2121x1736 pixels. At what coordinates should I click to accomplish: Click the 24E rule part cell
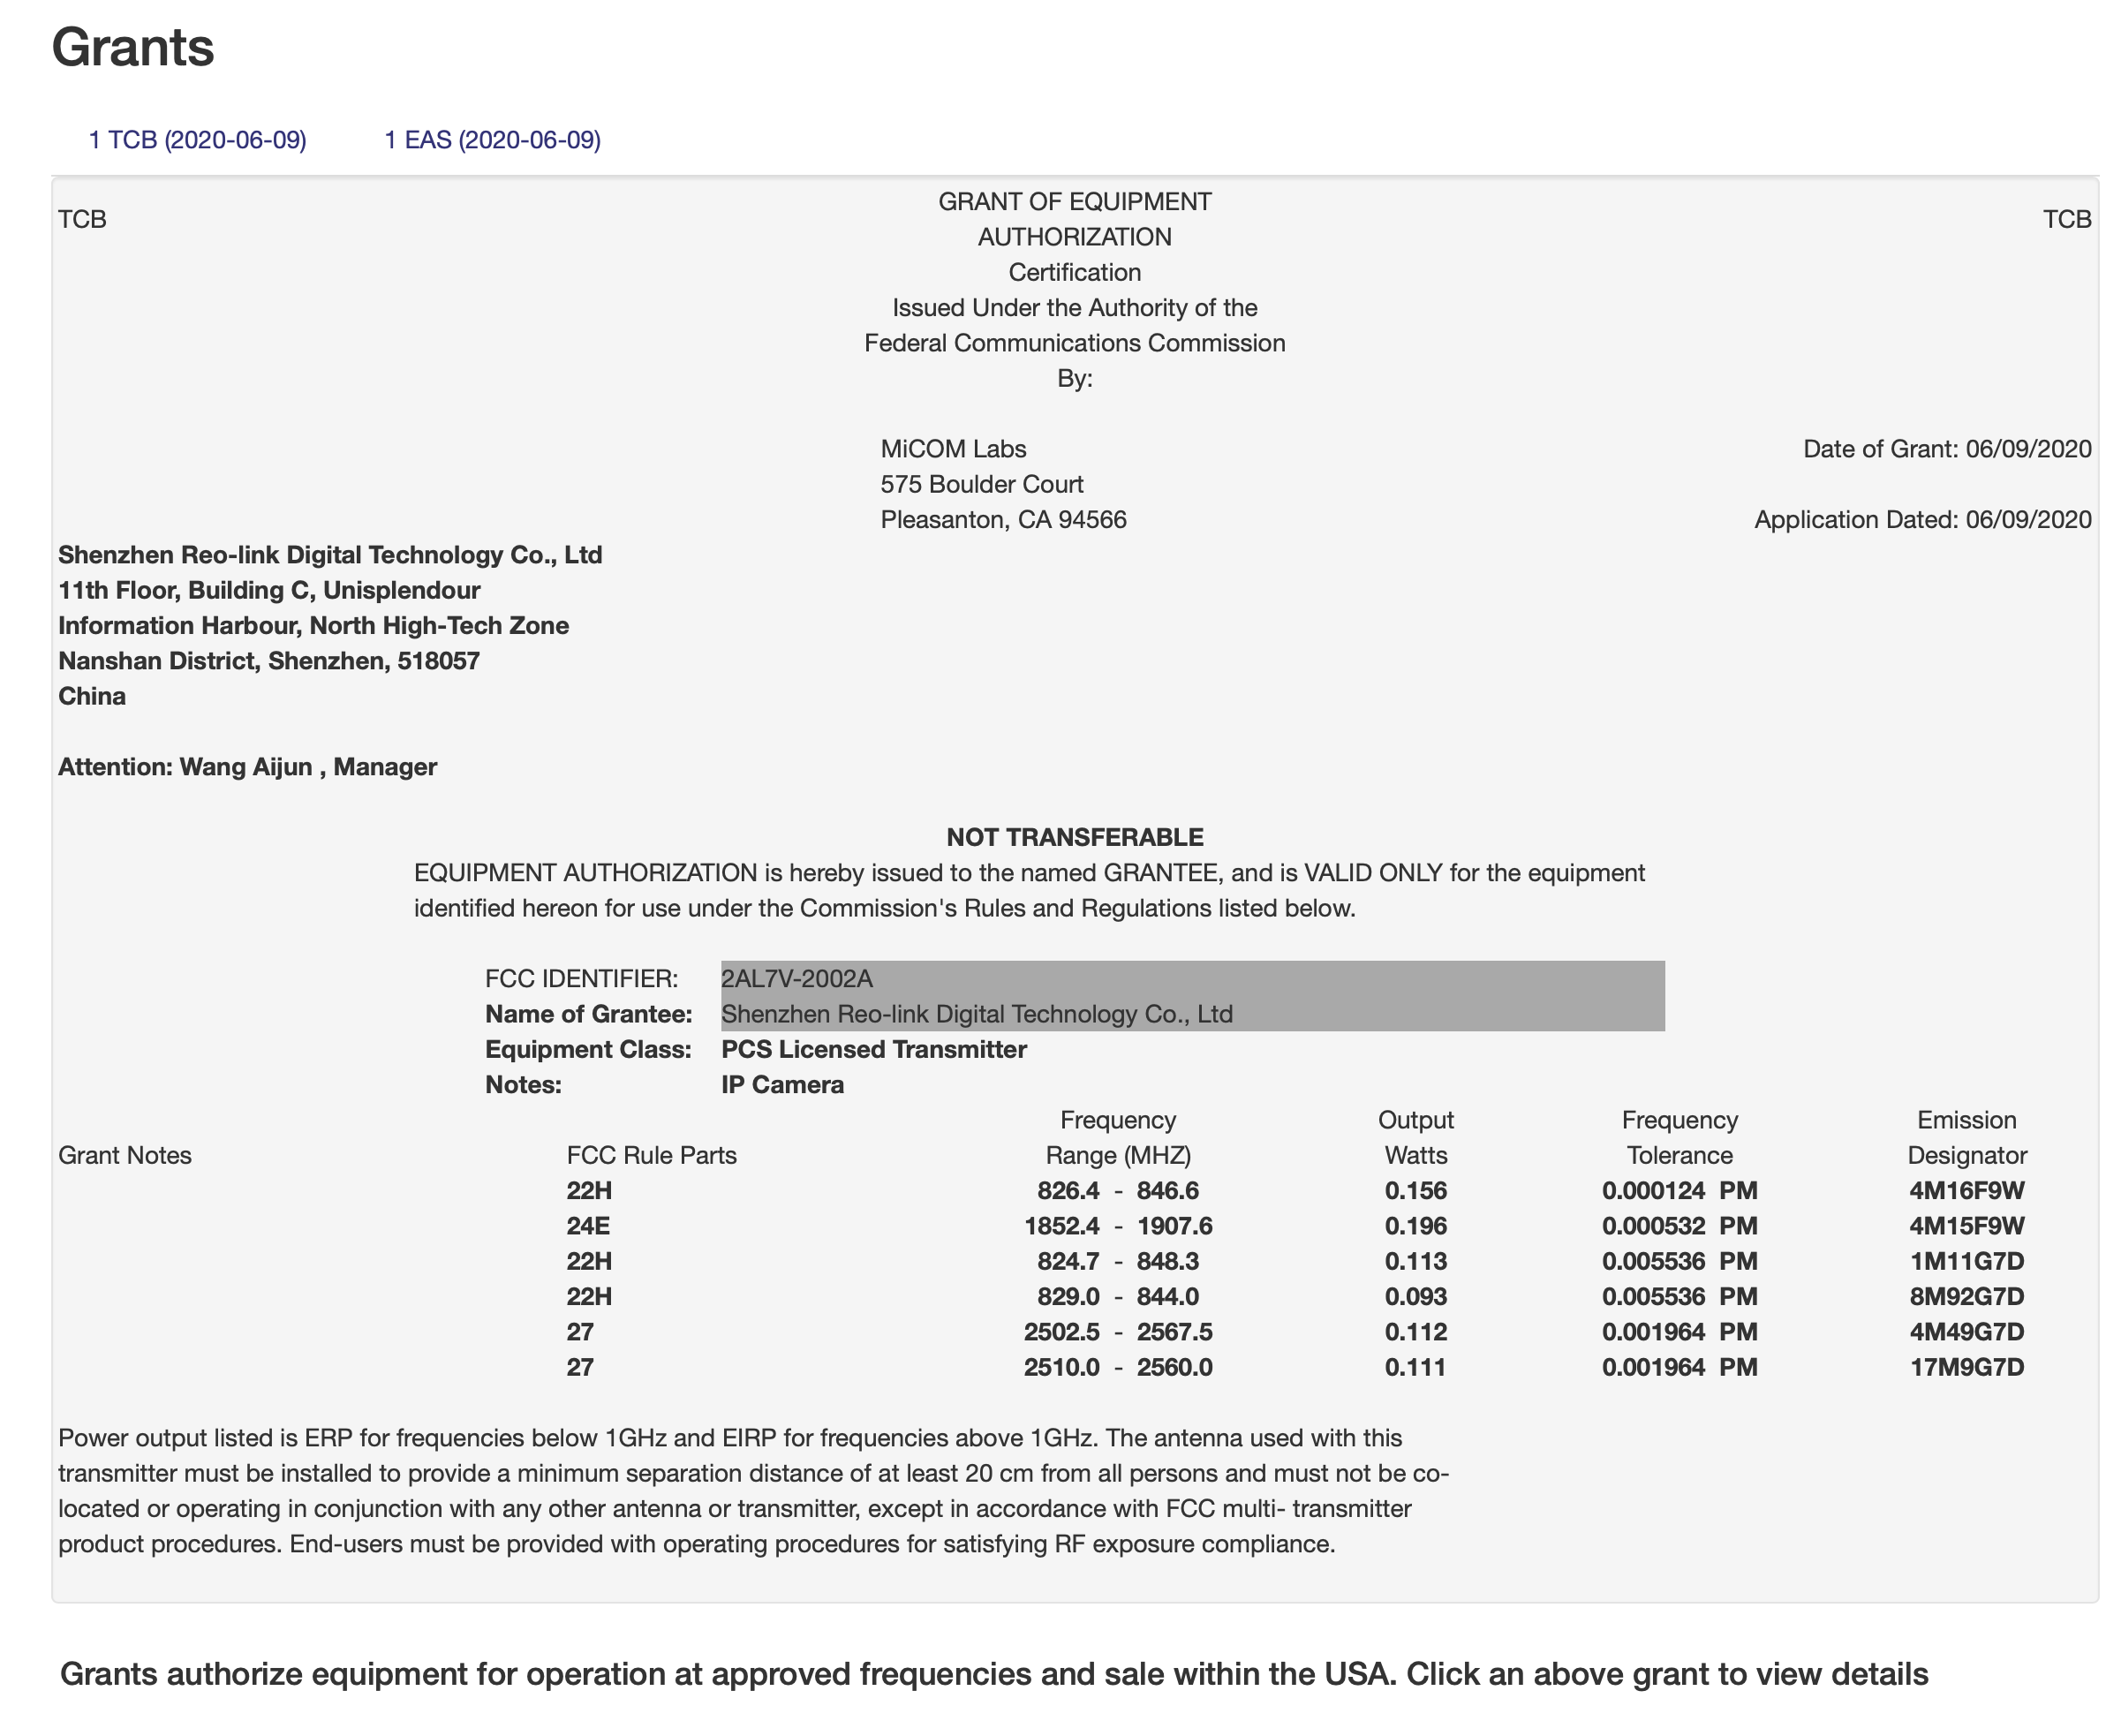(588, 1225)
